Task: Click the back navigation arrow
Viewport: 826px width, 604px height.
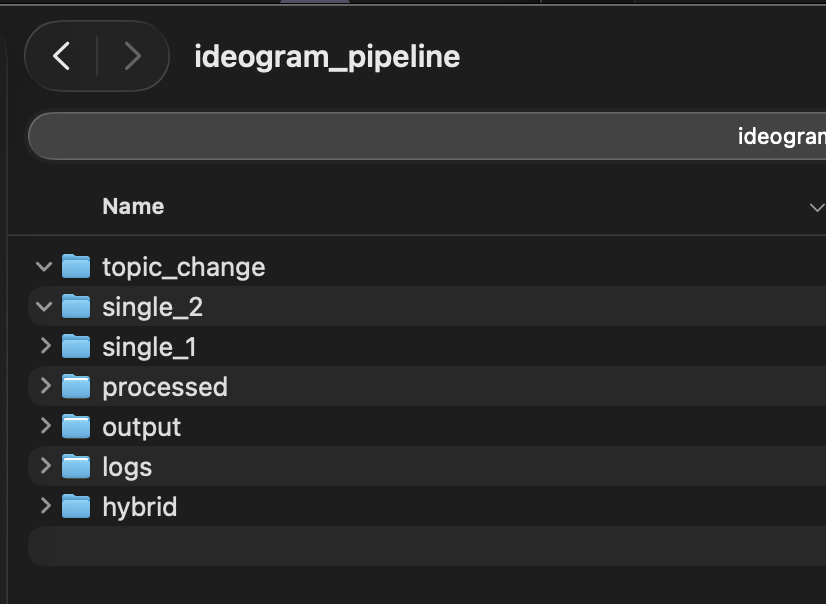Action: coord(61,56)
